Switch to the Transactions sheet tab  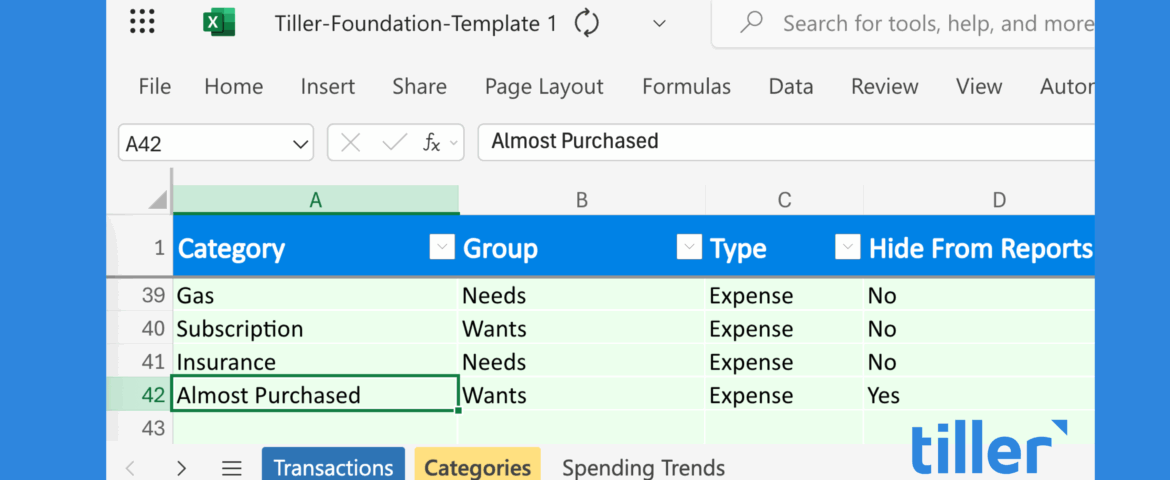point(333,466)
